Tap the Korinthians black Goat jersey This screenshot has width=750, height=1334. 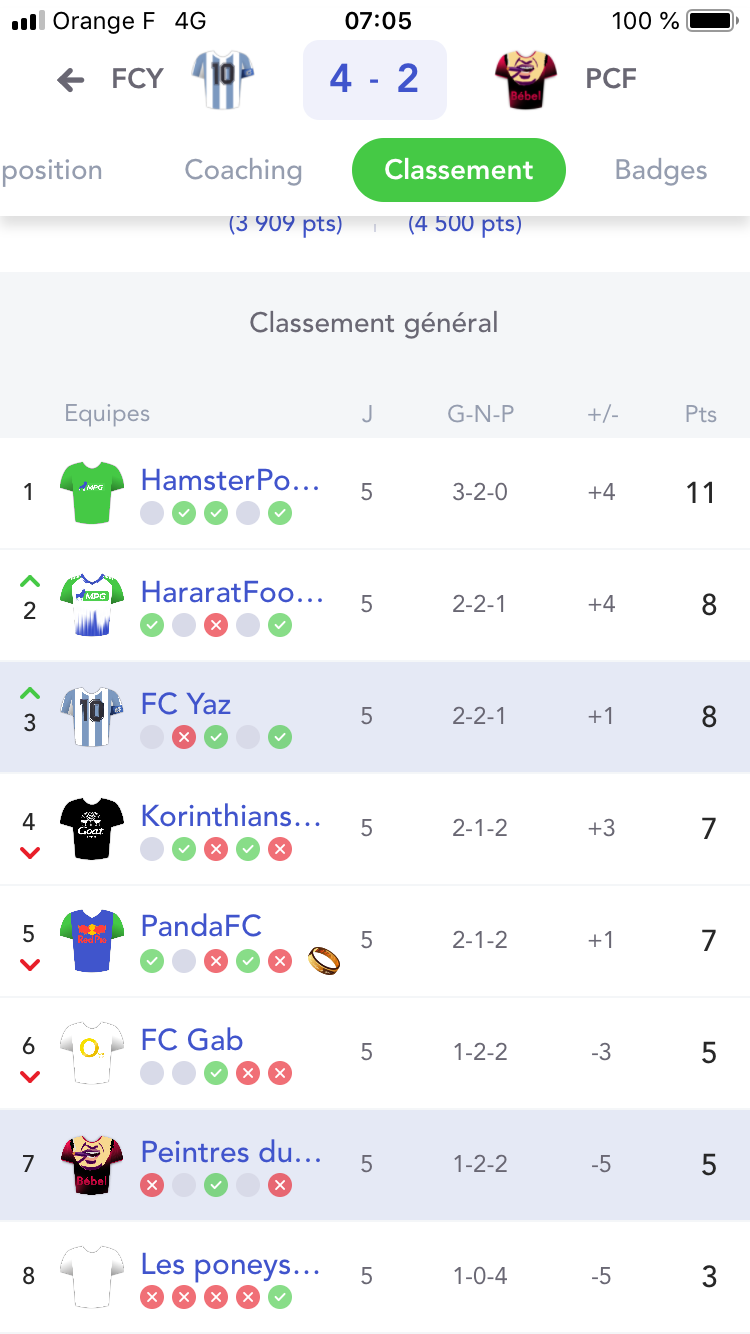coord(92,828)
